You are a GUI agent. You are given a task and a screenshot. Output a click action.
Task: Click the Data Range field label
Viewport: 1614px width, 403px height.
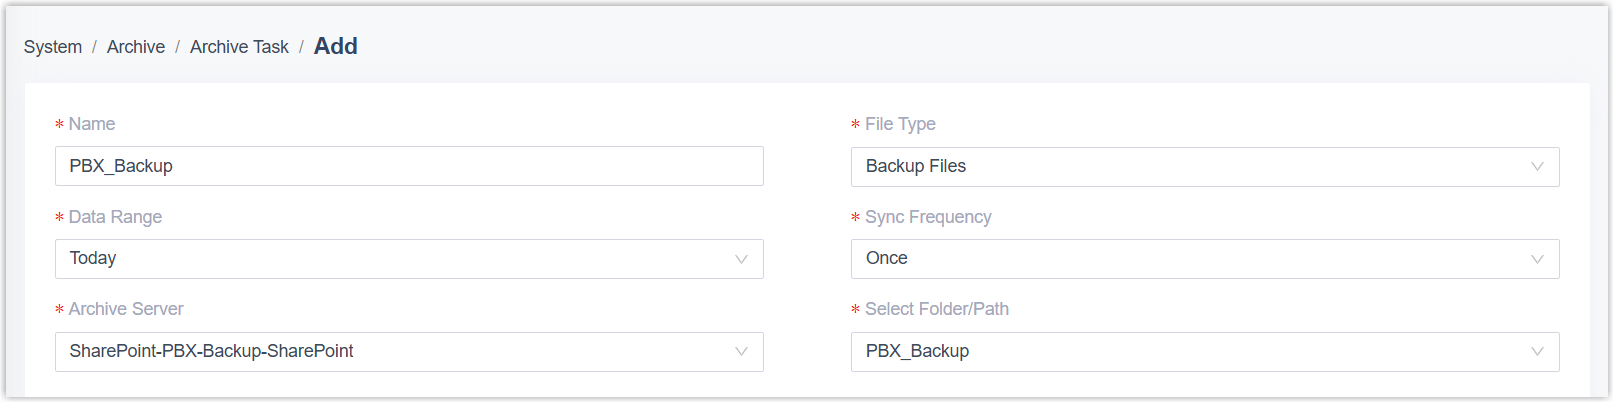coord(115,217)
